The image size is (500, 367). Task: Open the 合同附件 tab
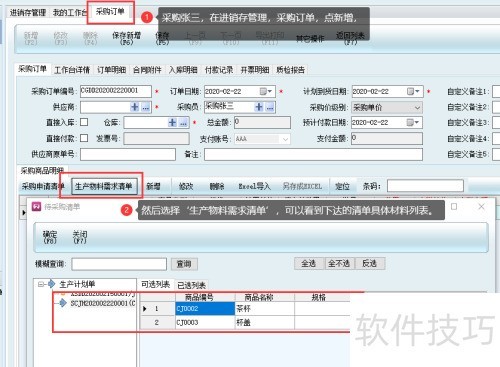(x=147, y=70)
